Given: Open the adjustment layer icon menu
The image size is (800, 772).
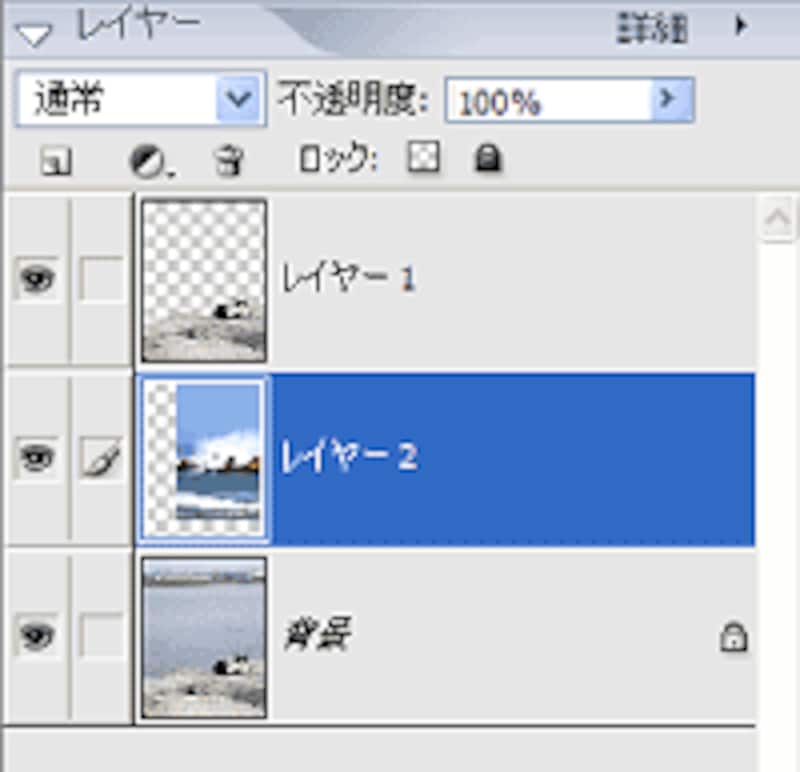Looking at the screenshot, I should [151, 162].
